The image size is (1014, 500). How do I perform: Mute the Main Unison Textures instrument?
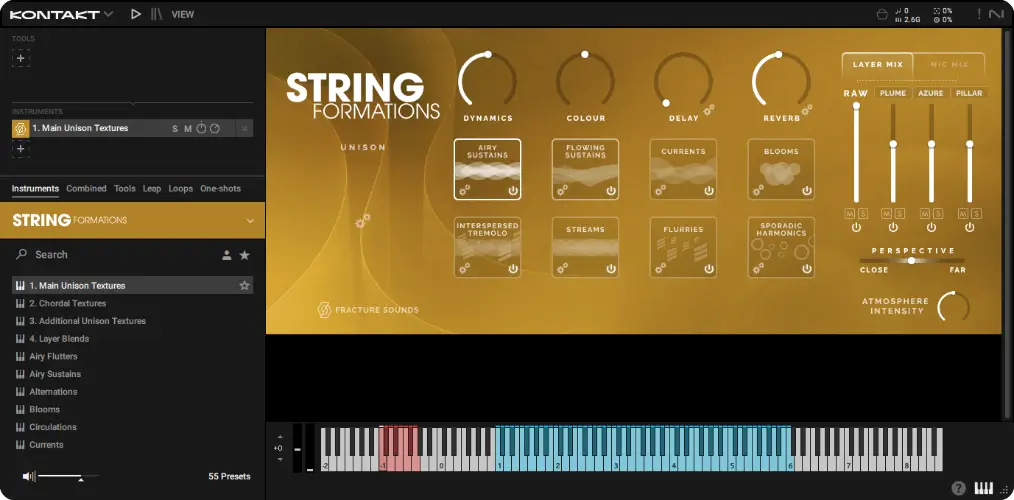pyautogui.click(x=188, y=129)
